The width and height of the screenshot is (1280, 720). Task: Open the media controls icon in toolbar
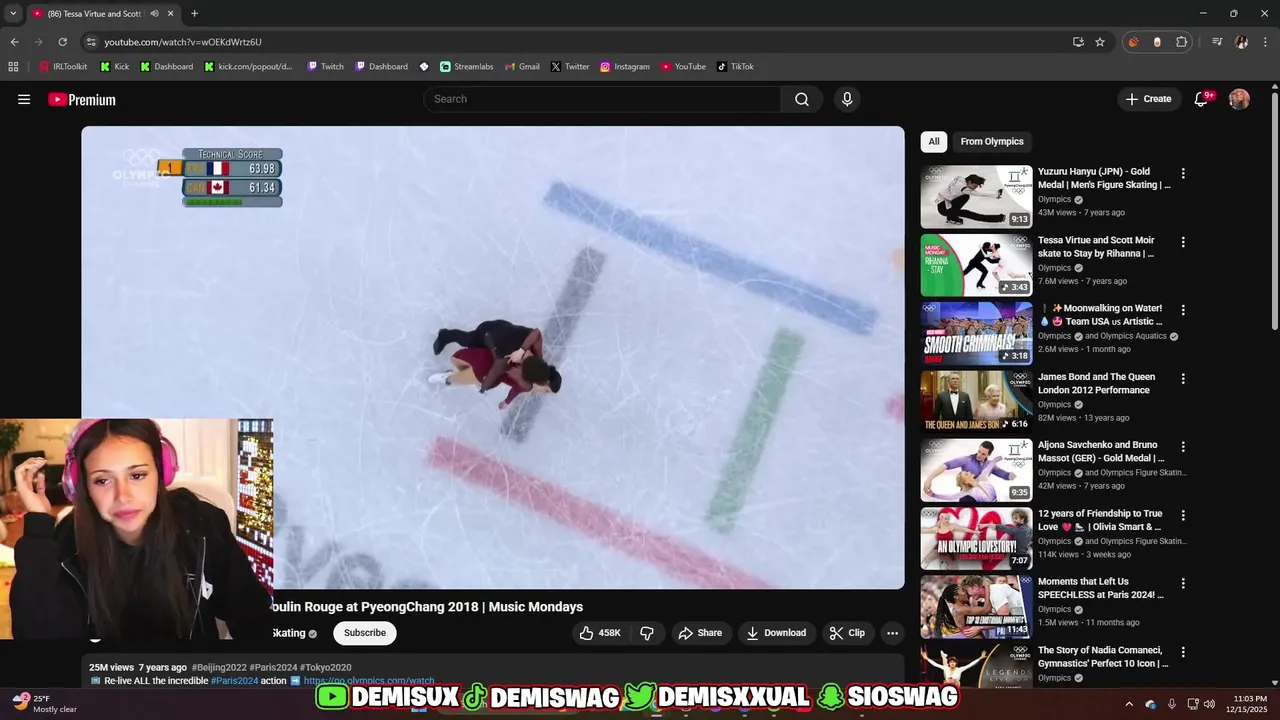[1217, 42]
